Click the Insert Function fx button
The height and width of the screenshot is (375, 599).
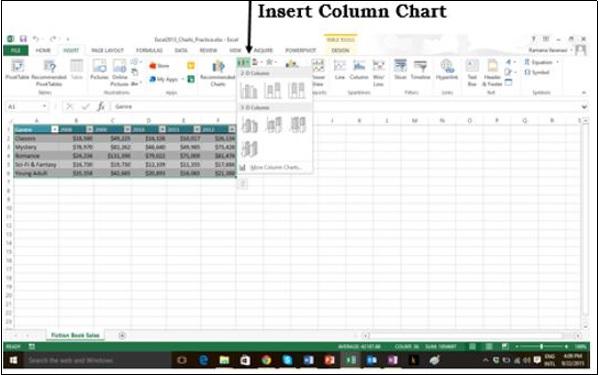click(x=101, y=107)
